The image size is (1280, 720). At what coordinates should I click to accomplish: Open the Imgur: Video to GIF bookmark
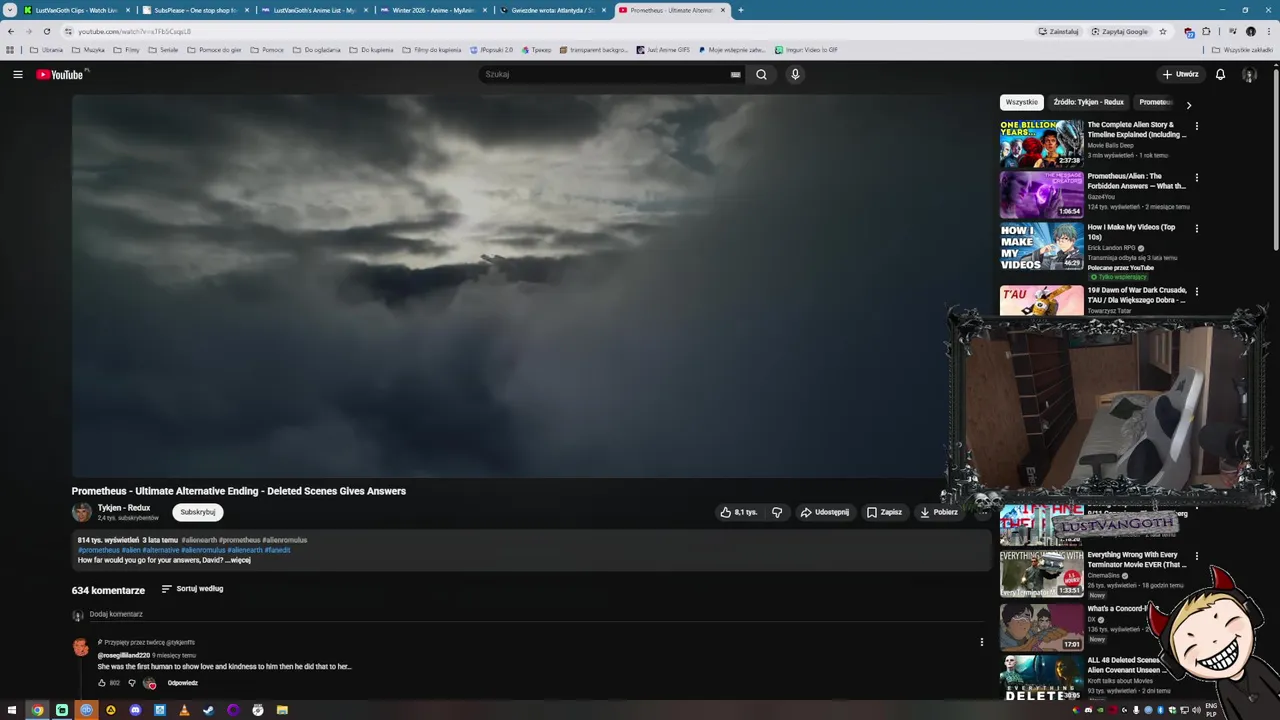(806, 49)
